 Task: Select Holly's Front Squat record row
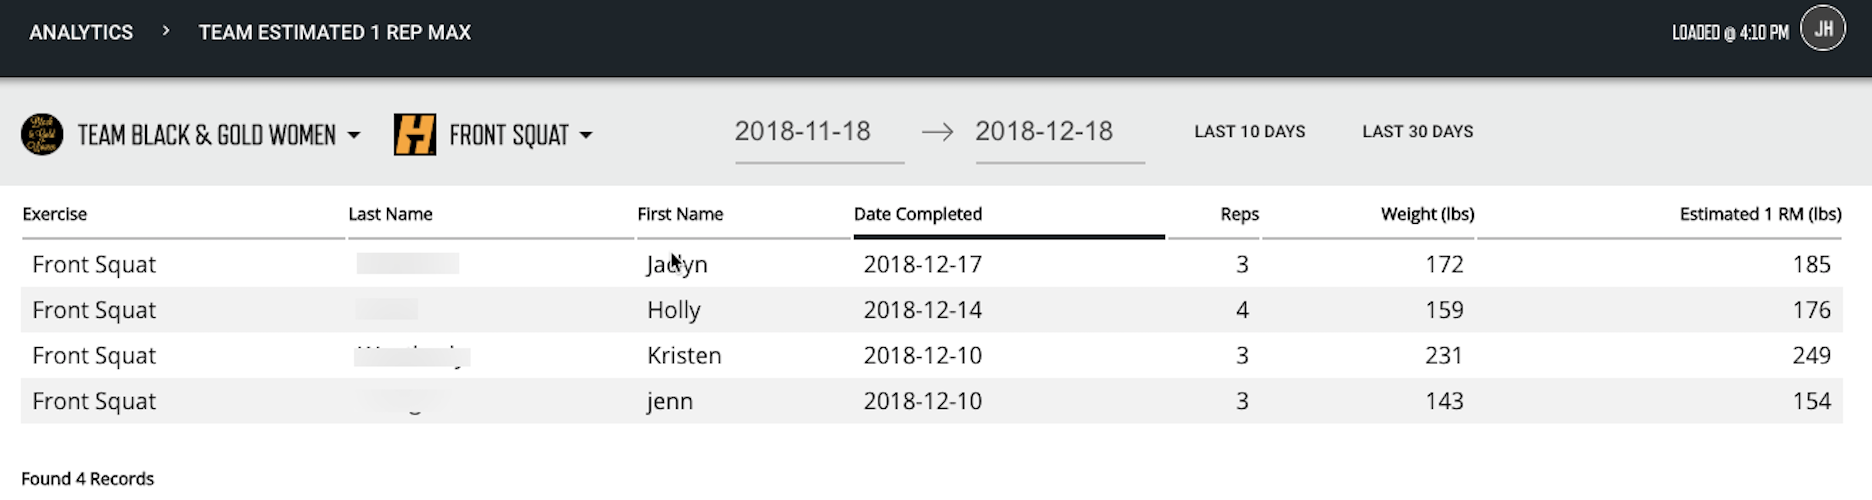[932, 310]
